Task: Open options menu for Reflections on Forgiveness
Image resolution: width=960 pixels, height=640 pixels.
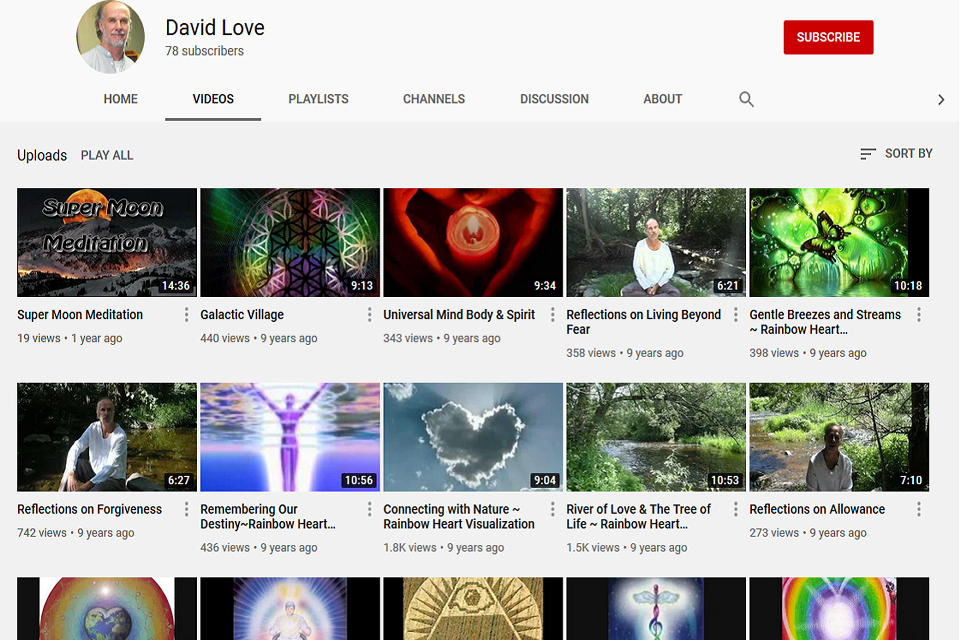Action: [186, 510]
